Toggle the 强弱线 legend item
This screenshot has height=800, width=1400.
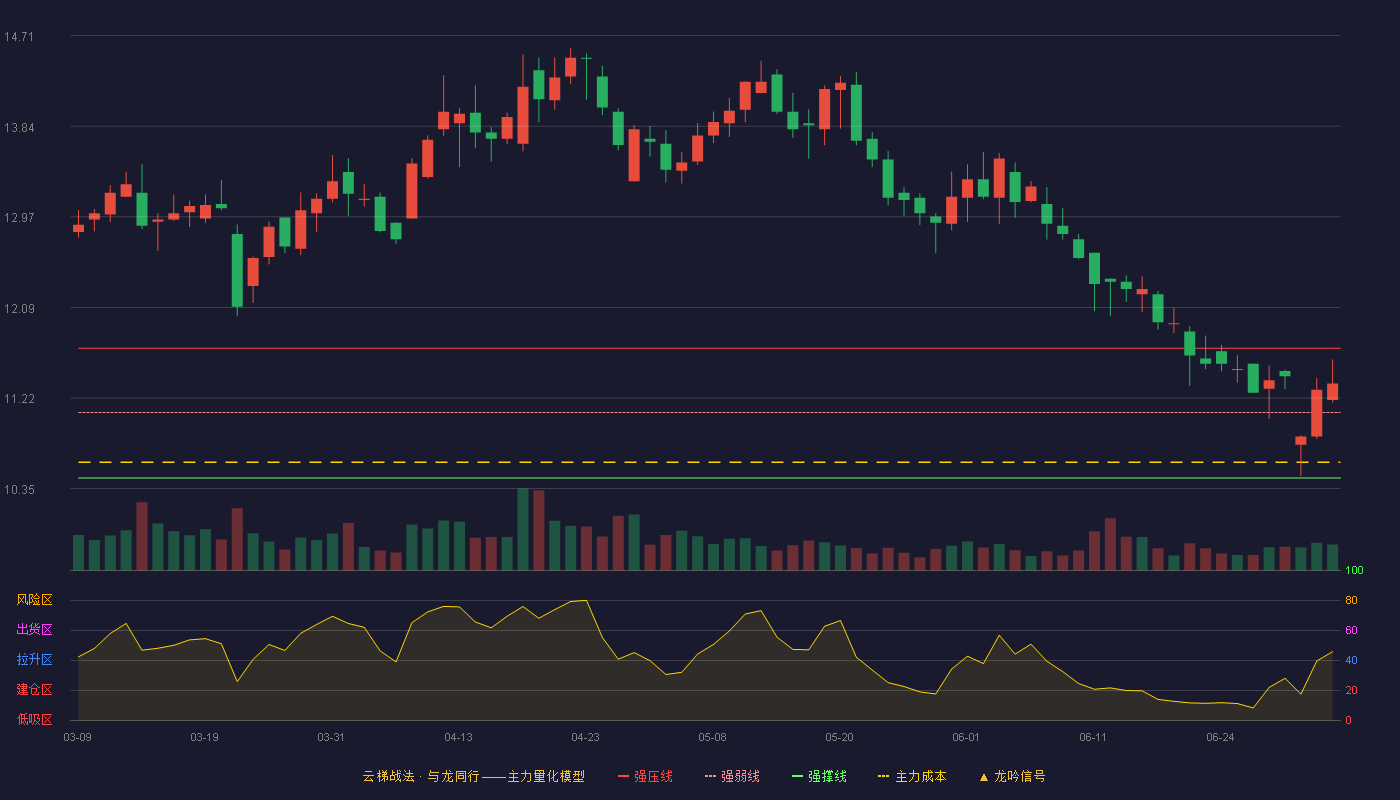point(732,776)
